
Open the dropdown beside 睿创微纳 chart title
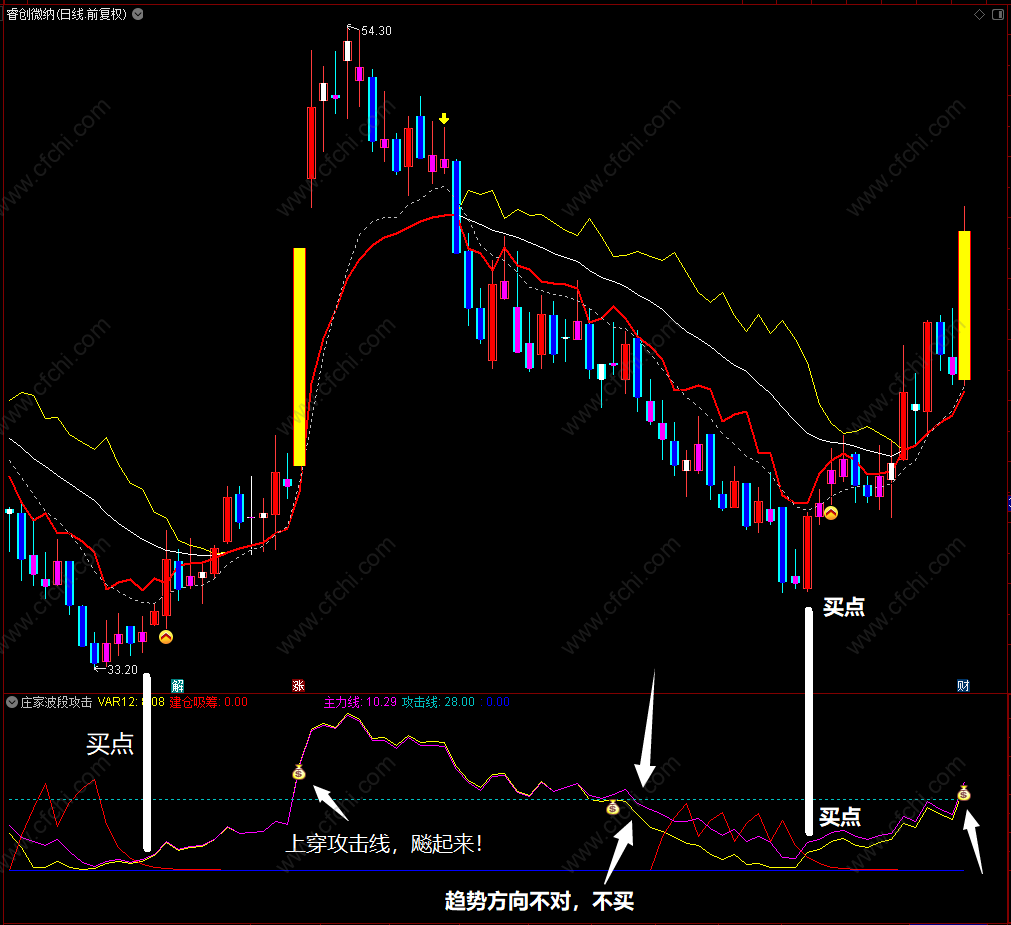pos(138,14)
